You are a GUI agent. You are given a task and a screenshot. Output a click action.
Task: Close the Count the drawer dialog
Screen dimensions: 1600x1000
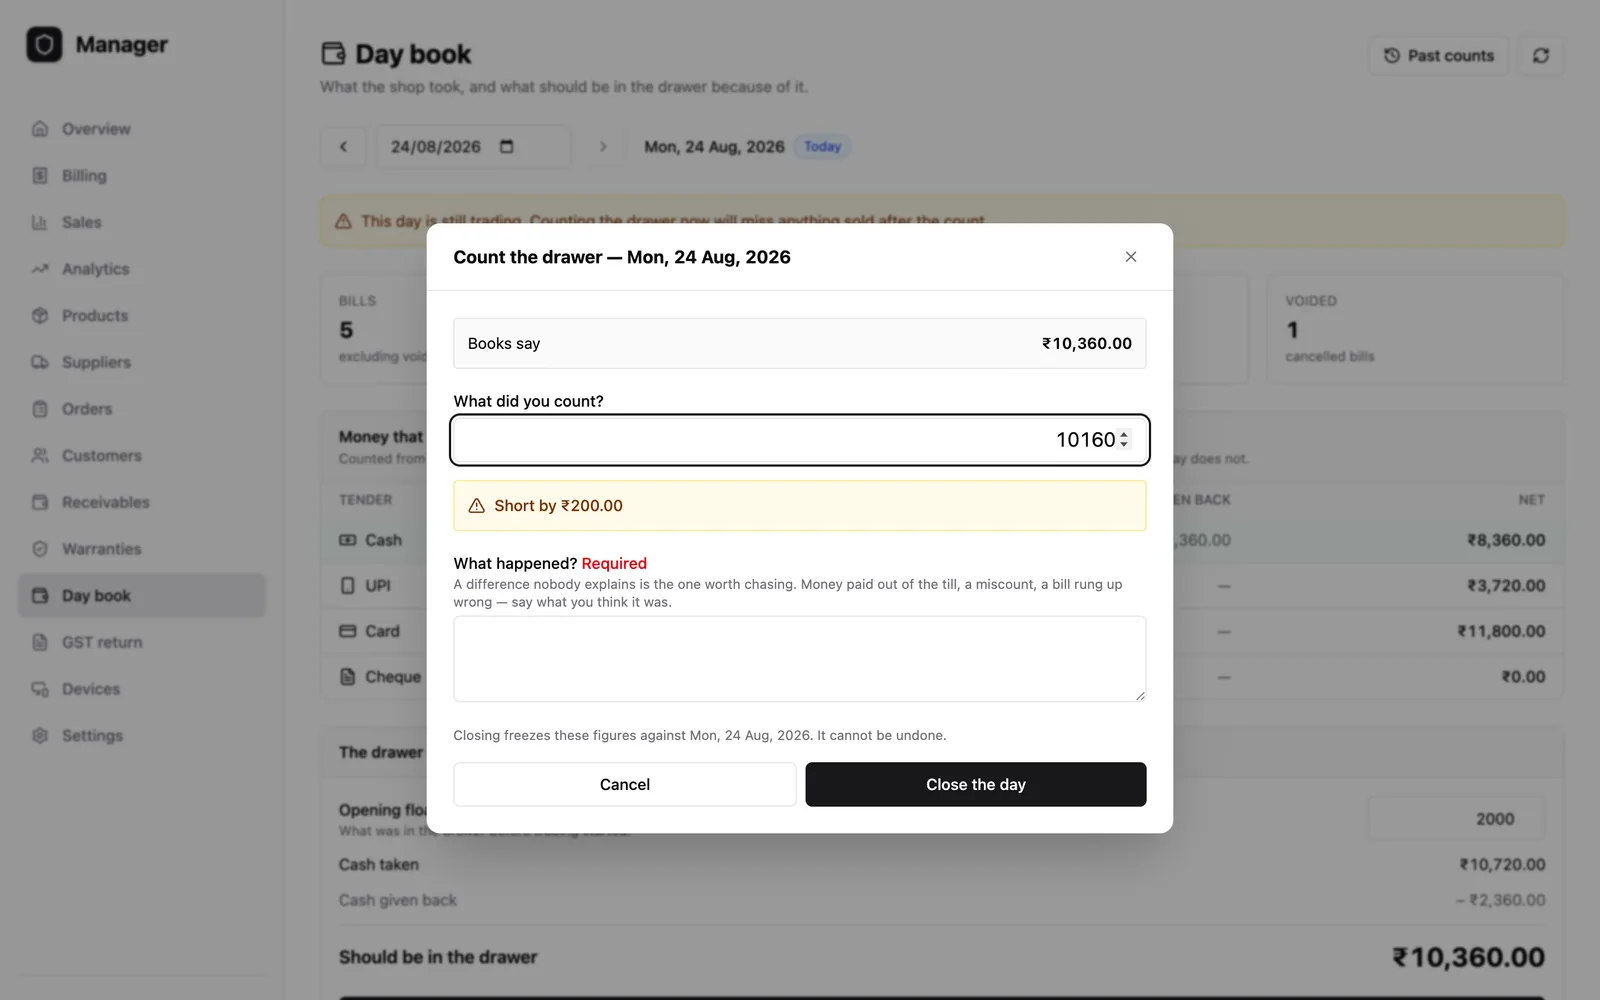pos(1131,257)
